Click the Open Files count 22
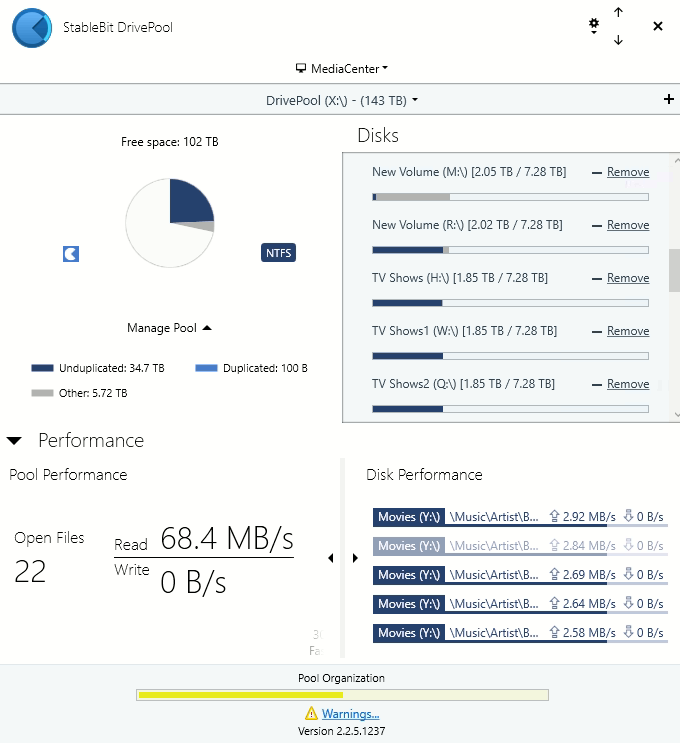This screenshot has height=743, width=680. pyautogui.click(x=30, y=571)
